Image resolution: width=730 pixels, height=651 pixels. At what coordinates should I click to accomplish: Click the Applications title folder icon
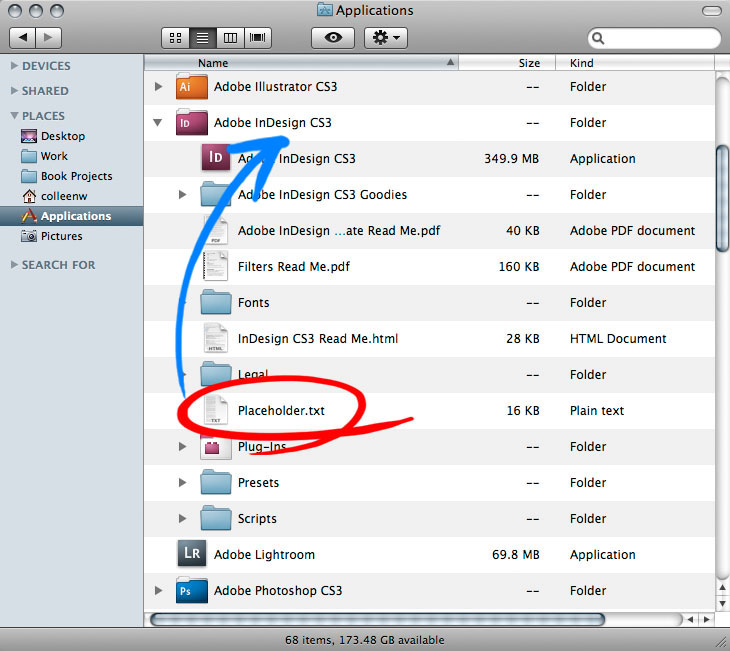(324, 9)
